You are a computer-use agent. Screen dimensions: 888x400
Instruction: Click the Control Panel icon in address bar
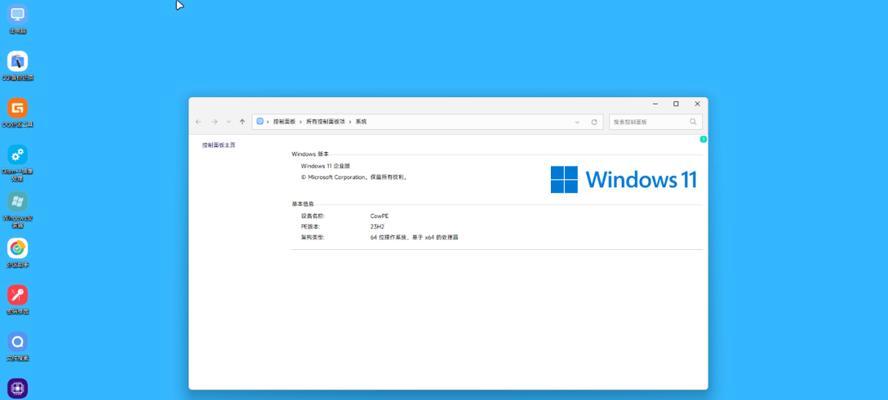pos(260,121)
